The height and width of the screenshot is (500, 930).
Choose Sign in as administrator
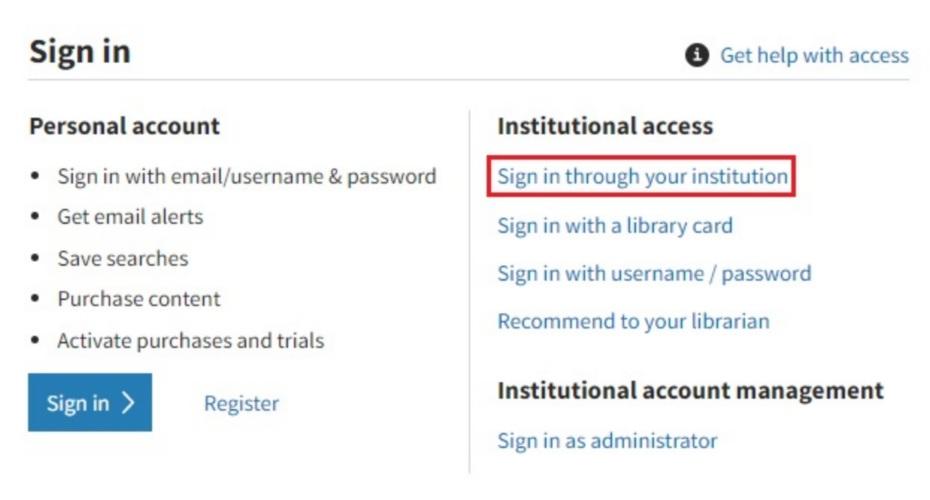coord(607,441)
